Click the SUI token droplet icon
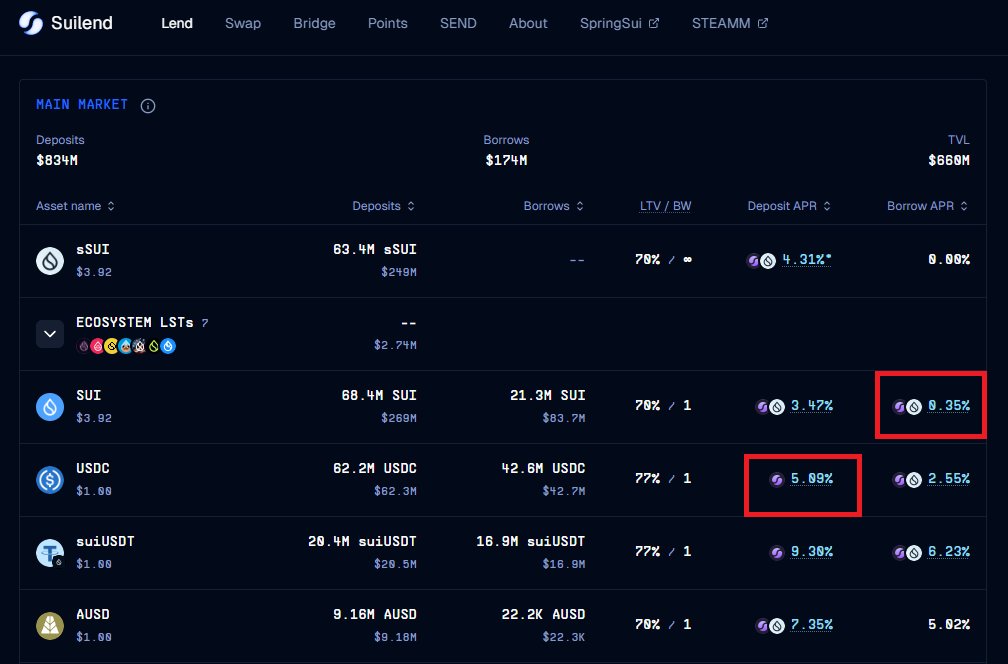 [50, 407]
